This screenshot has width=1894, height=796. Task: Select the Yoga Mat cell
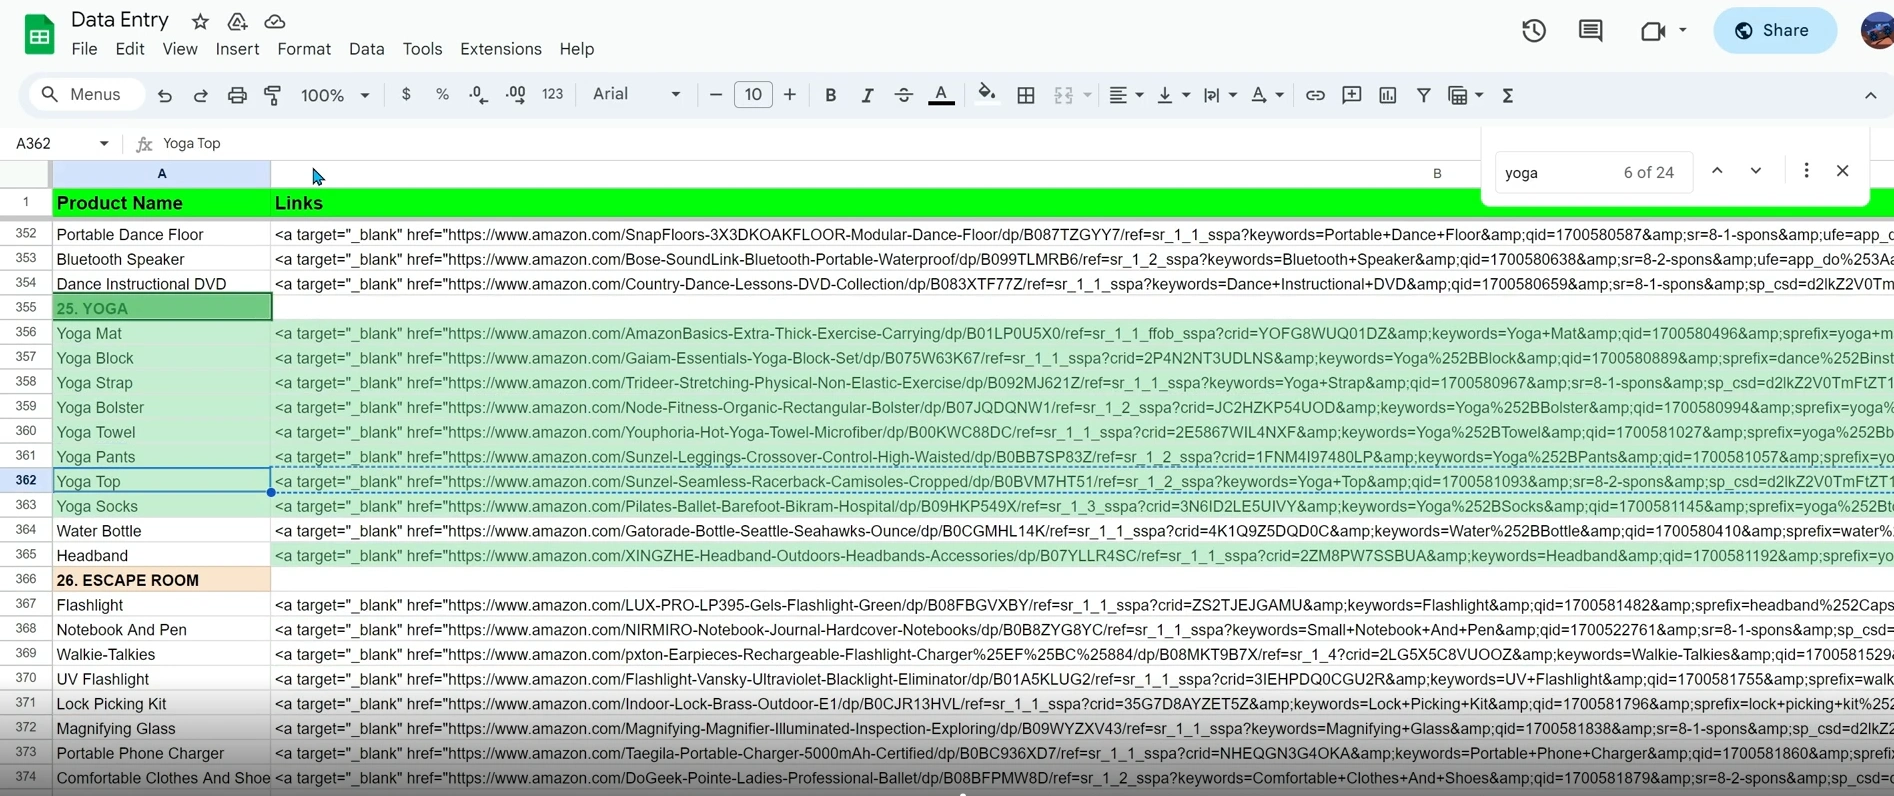point(162,333)
